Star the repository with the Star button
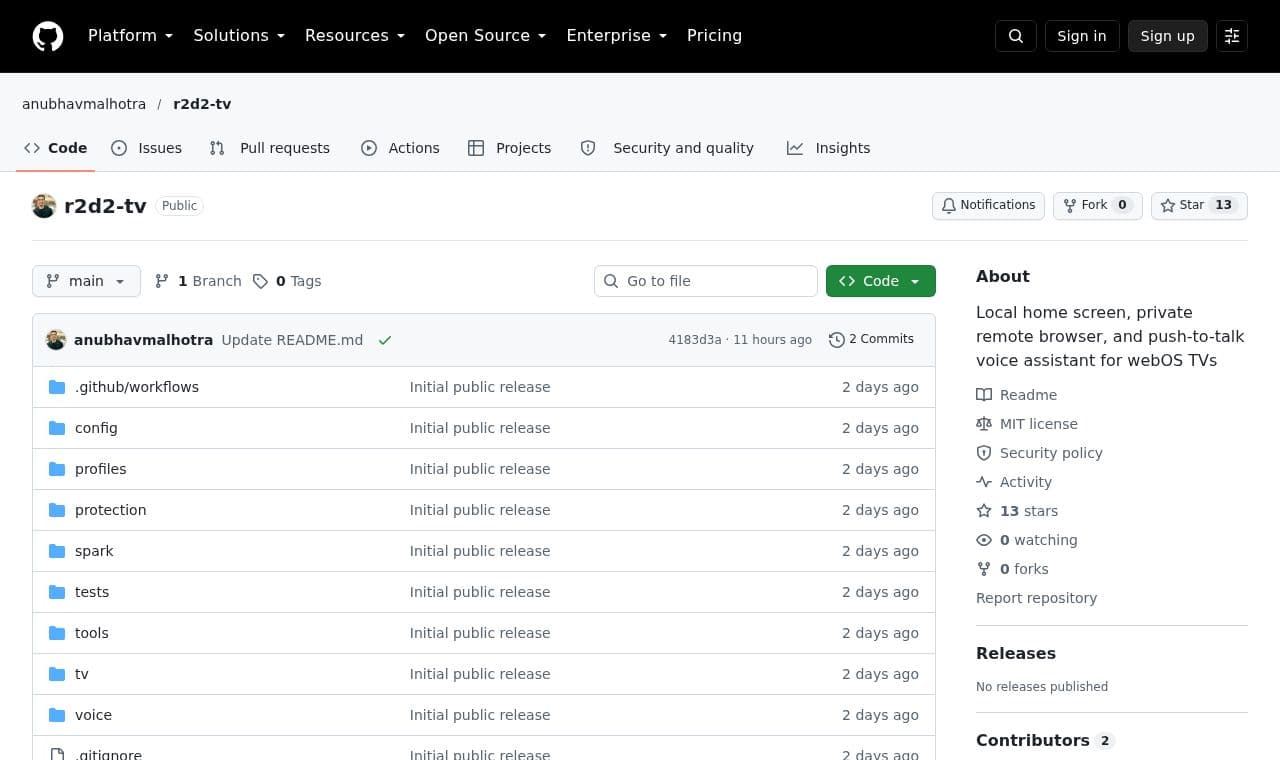Screen dimensions: 1280x760 click(x=1199, y=205)
